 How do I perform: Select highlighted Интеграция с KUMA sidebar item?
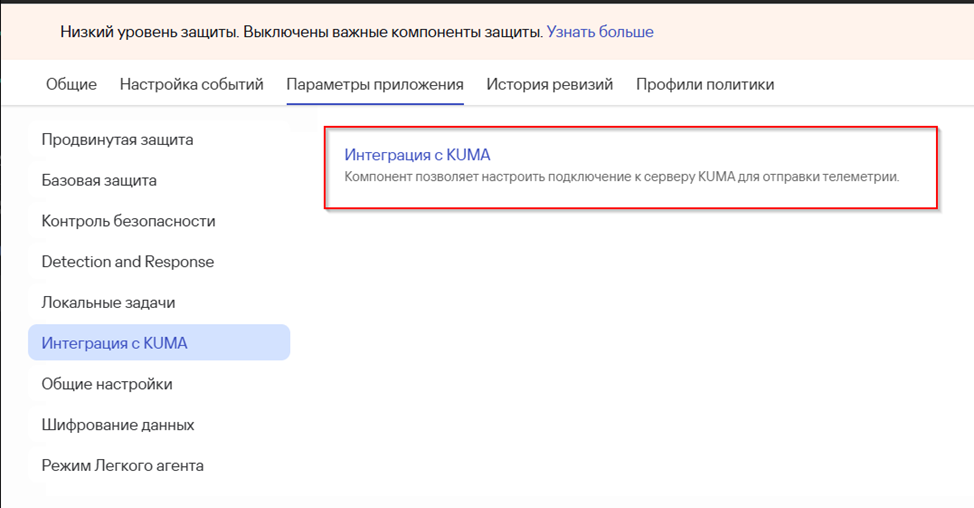click(114, 343)
